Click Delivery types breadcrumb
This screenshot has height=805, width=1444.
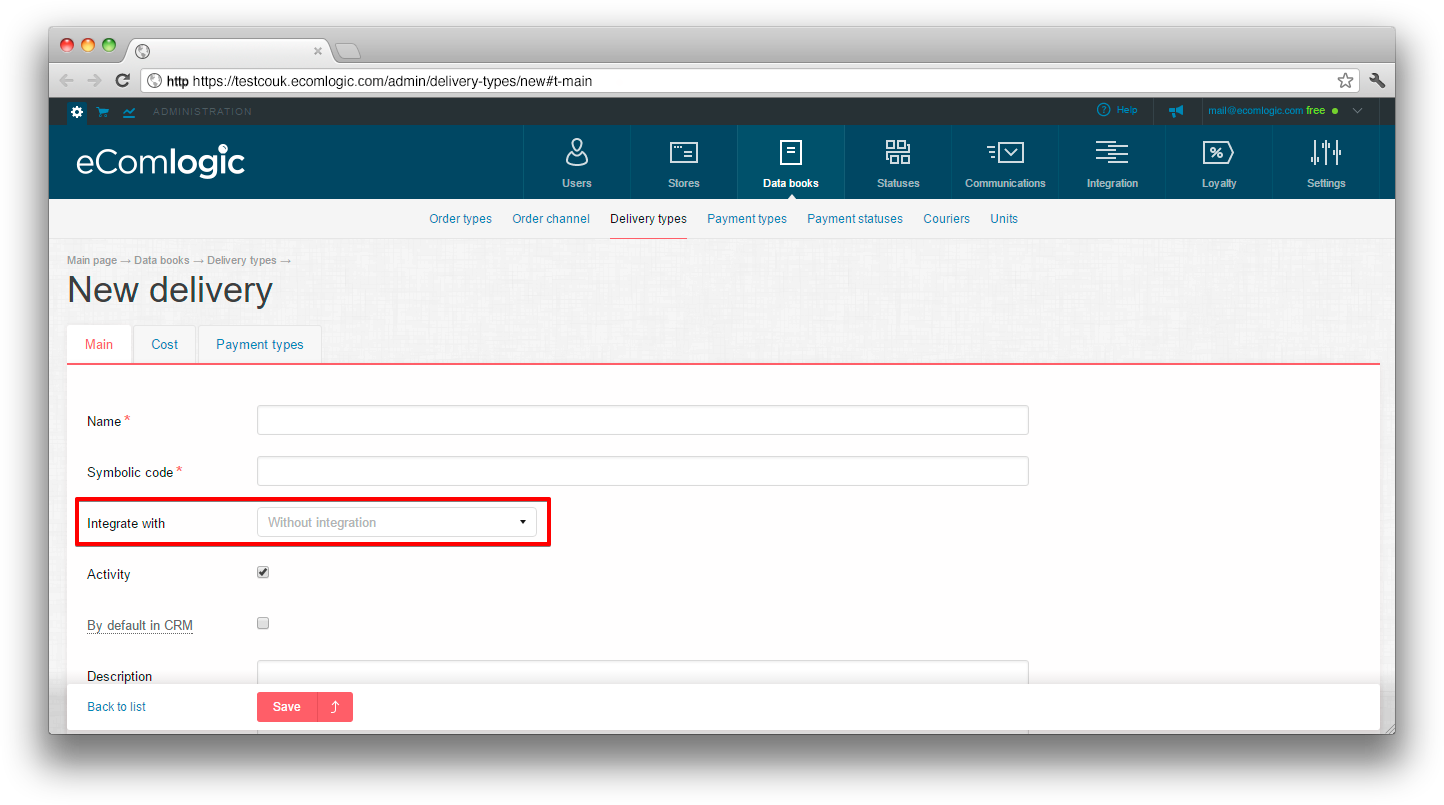coord(242,260)
